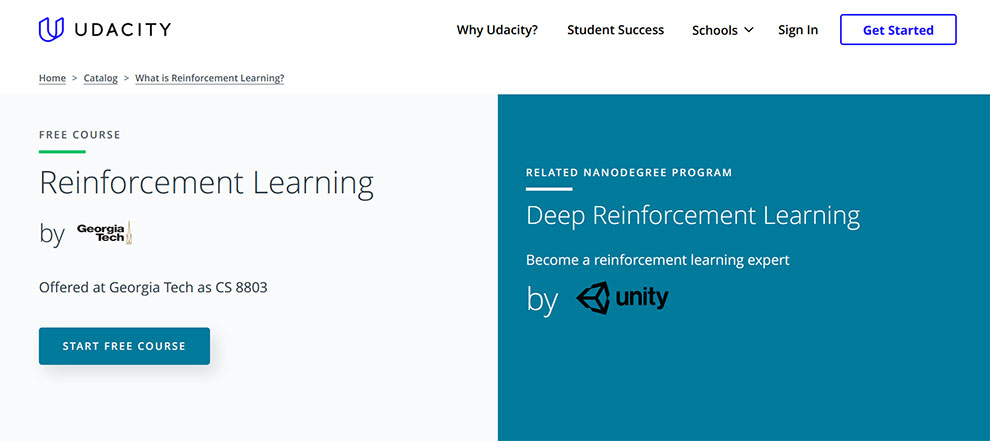
Task: Click the Get Started button
Action: click(898, 30)
